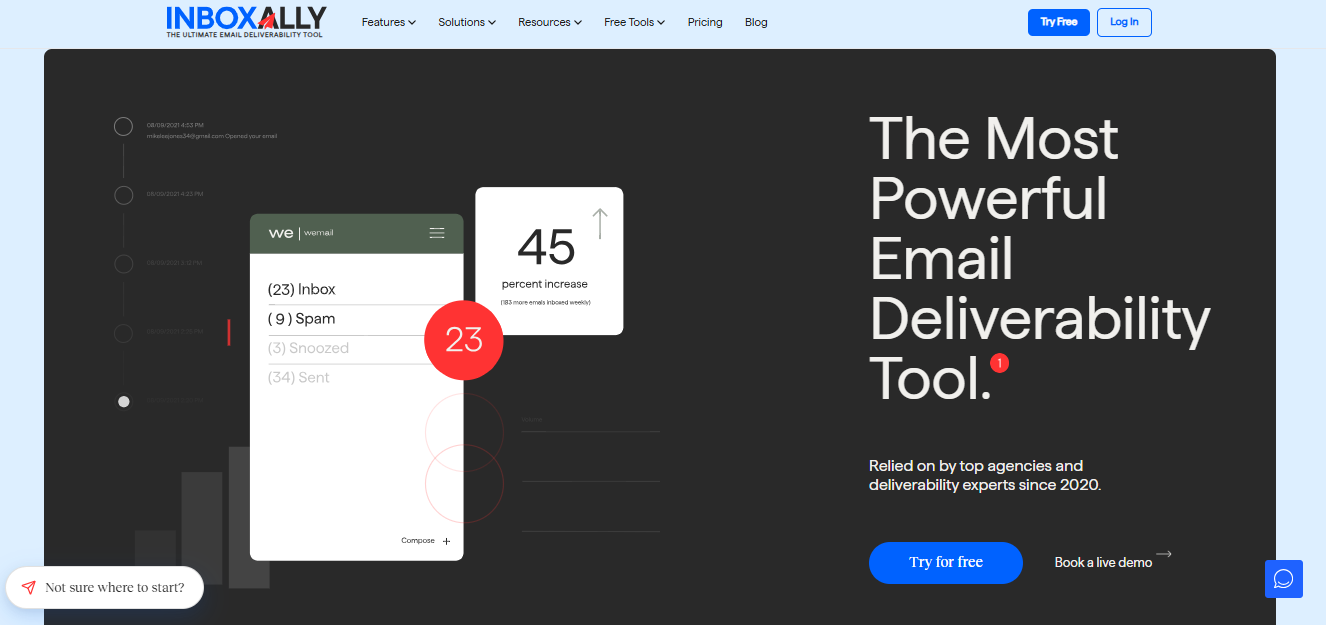Screen dimensions: 1326x625
Task: Open the blue live chat bubble icon
Action: pos(1283,579)
